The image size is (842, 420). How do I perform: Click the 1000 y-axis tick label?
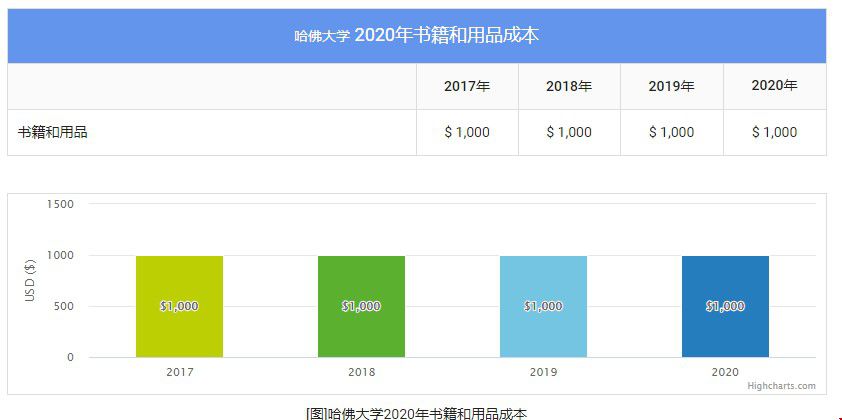(60, 255)
